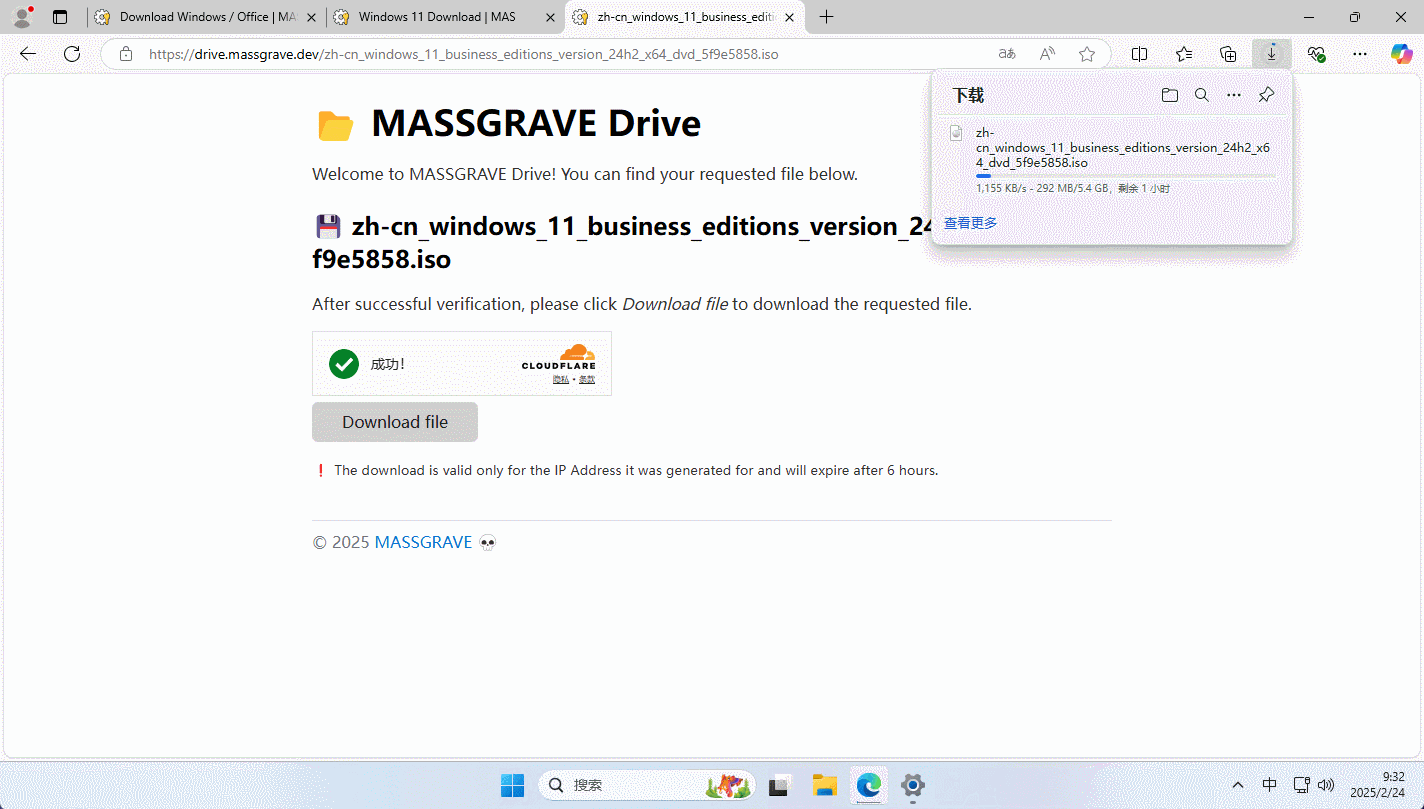The width and height of the screenshot is (1424, 809).
Task: Open downloads folder icon in downloads panel
Action: [1169, 95]
